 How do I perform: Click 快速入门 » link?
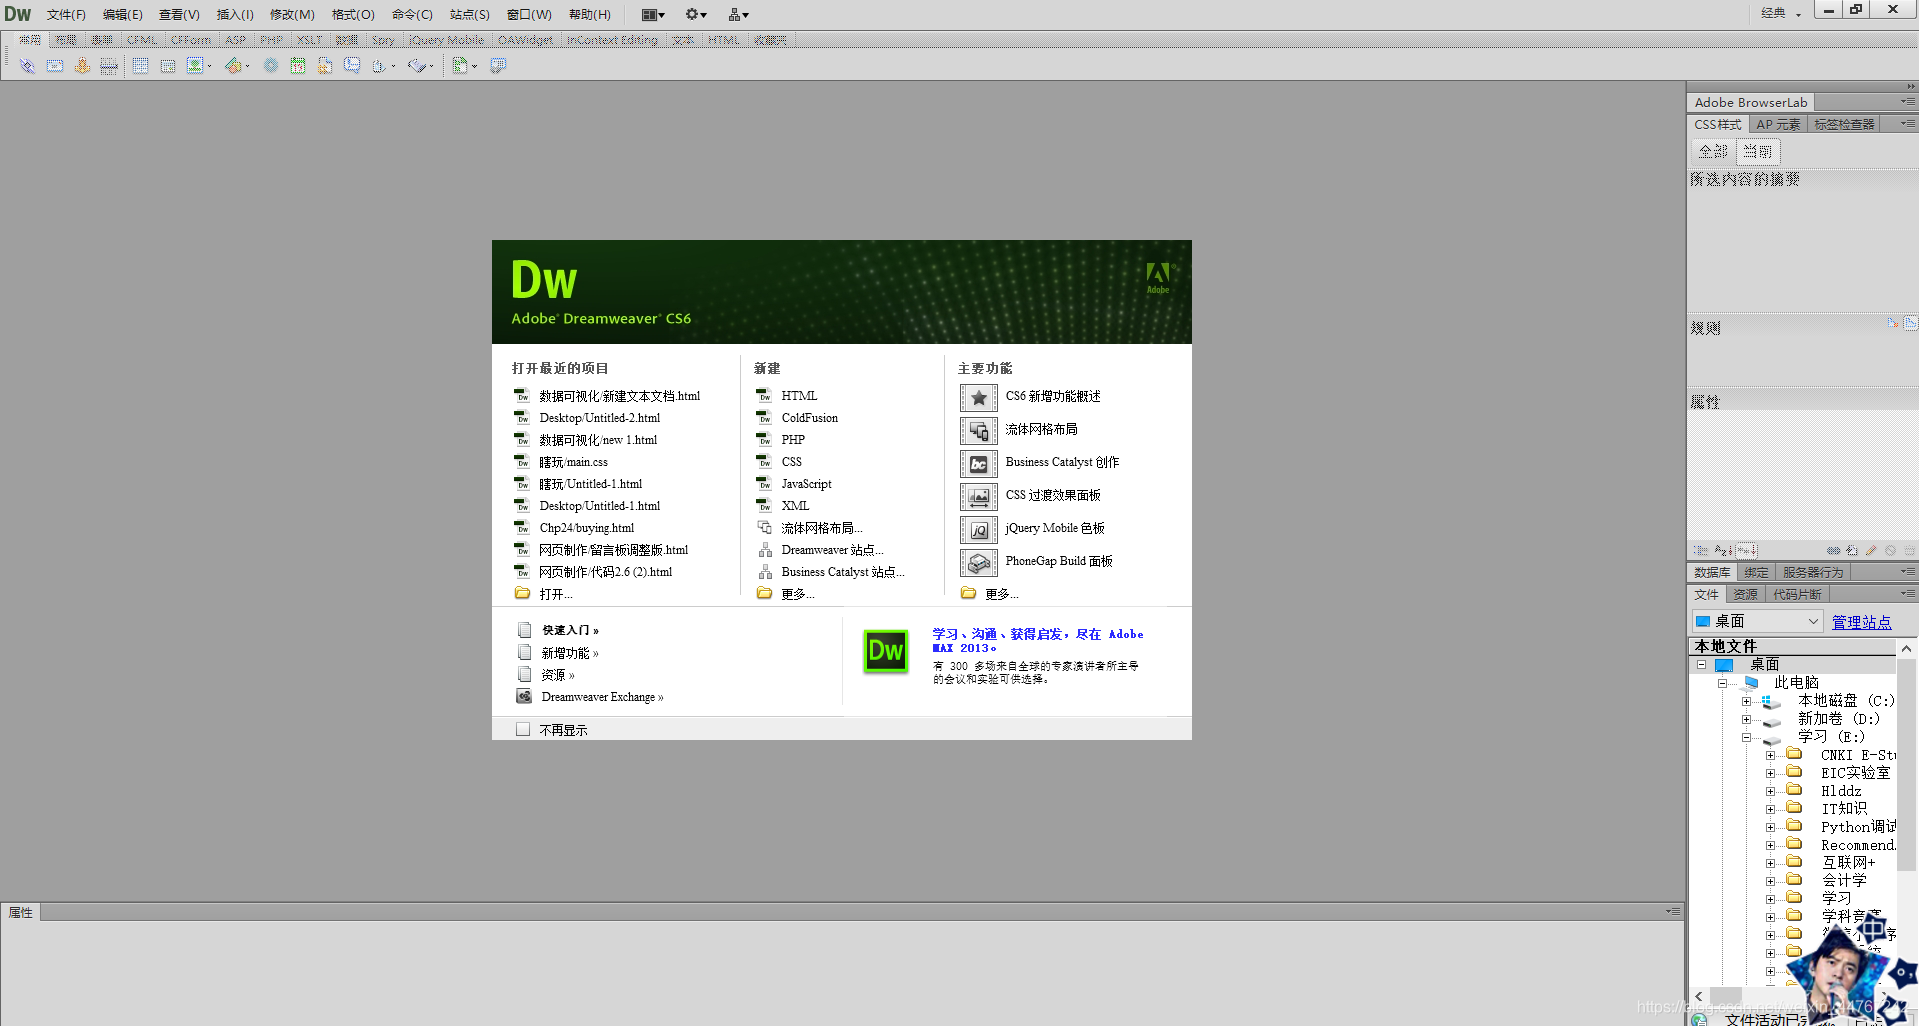[570, 630]
